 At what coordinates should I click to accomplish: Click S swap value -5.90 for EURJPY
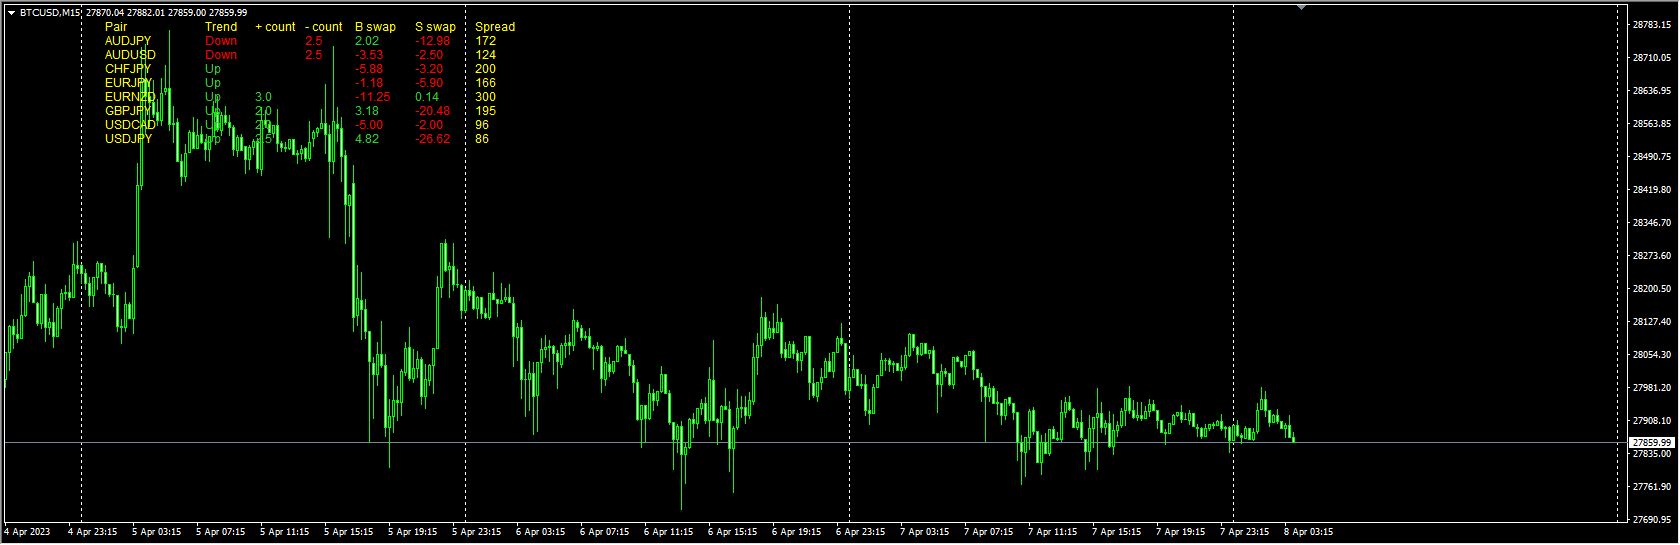click(x=429, y=83)
